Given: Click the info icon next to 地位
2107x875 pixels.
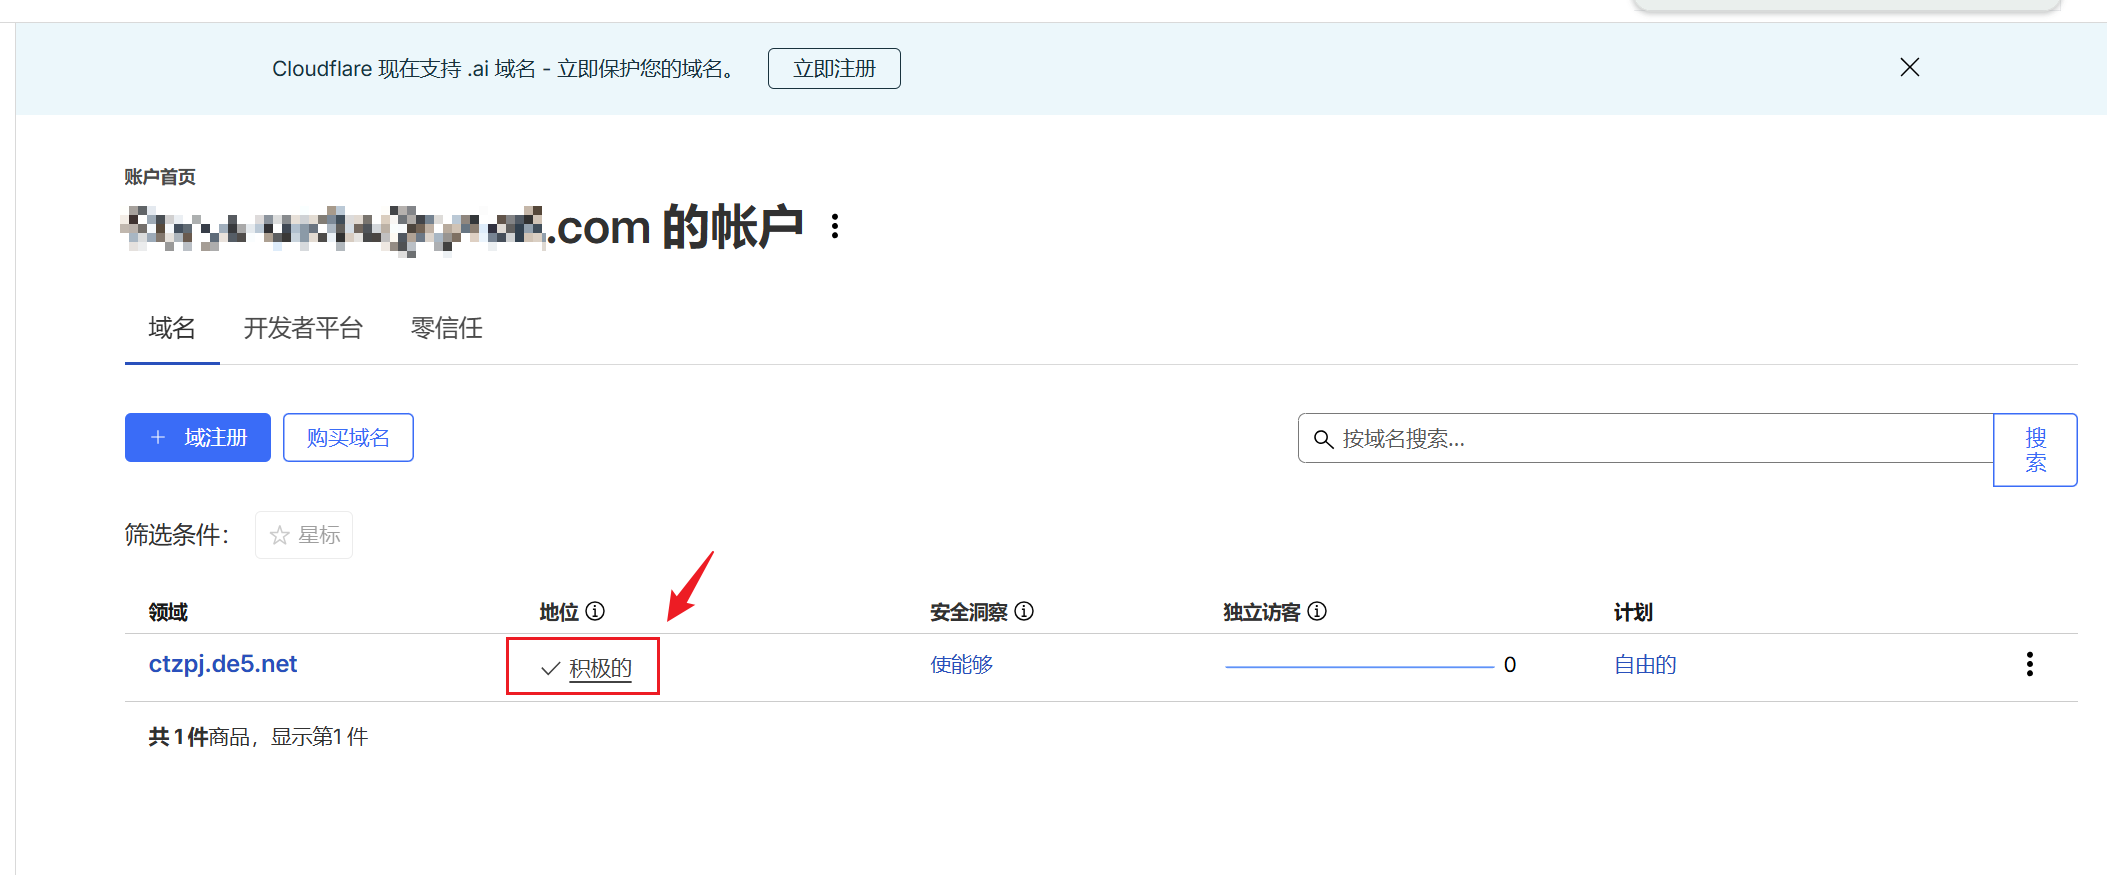Looking at the screenshot, I should click(x=595, y=611).
